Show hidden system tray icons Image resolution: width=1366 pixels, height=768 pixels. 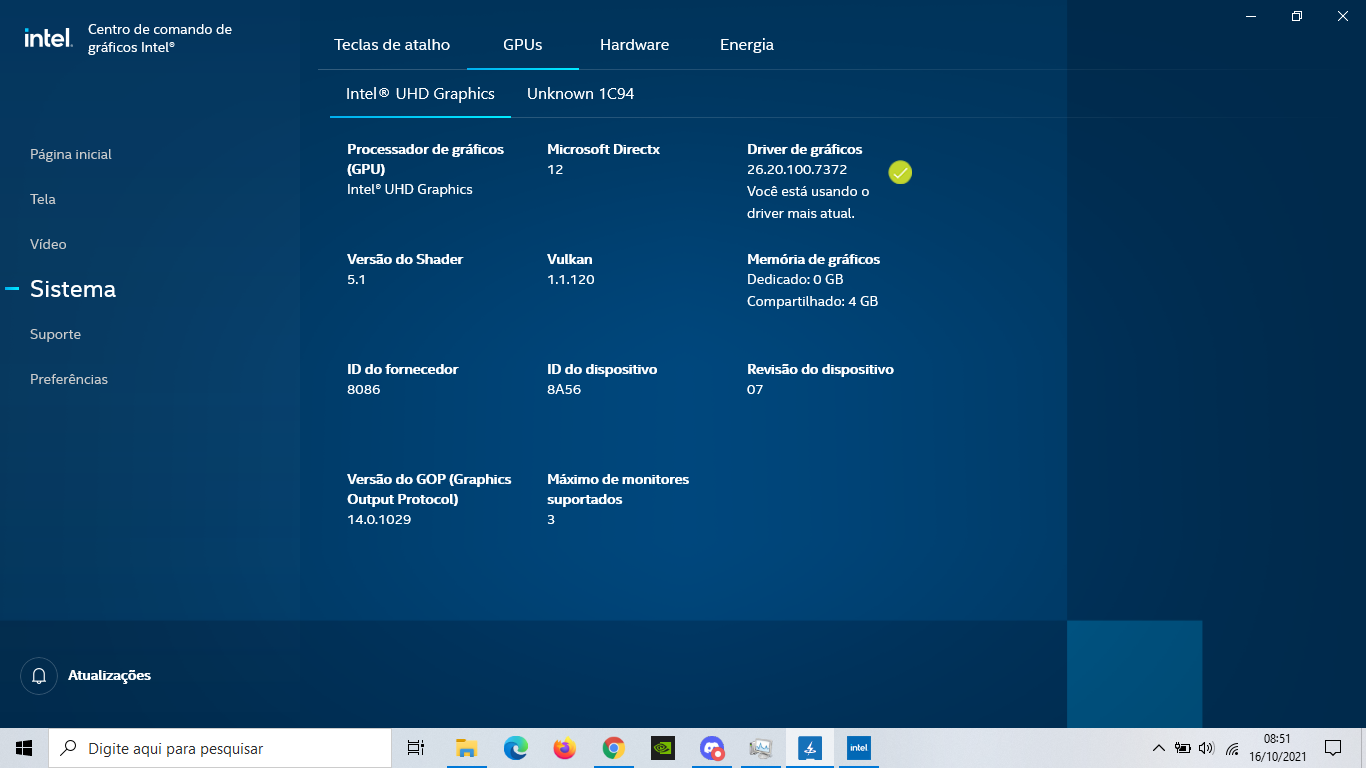1158,748
